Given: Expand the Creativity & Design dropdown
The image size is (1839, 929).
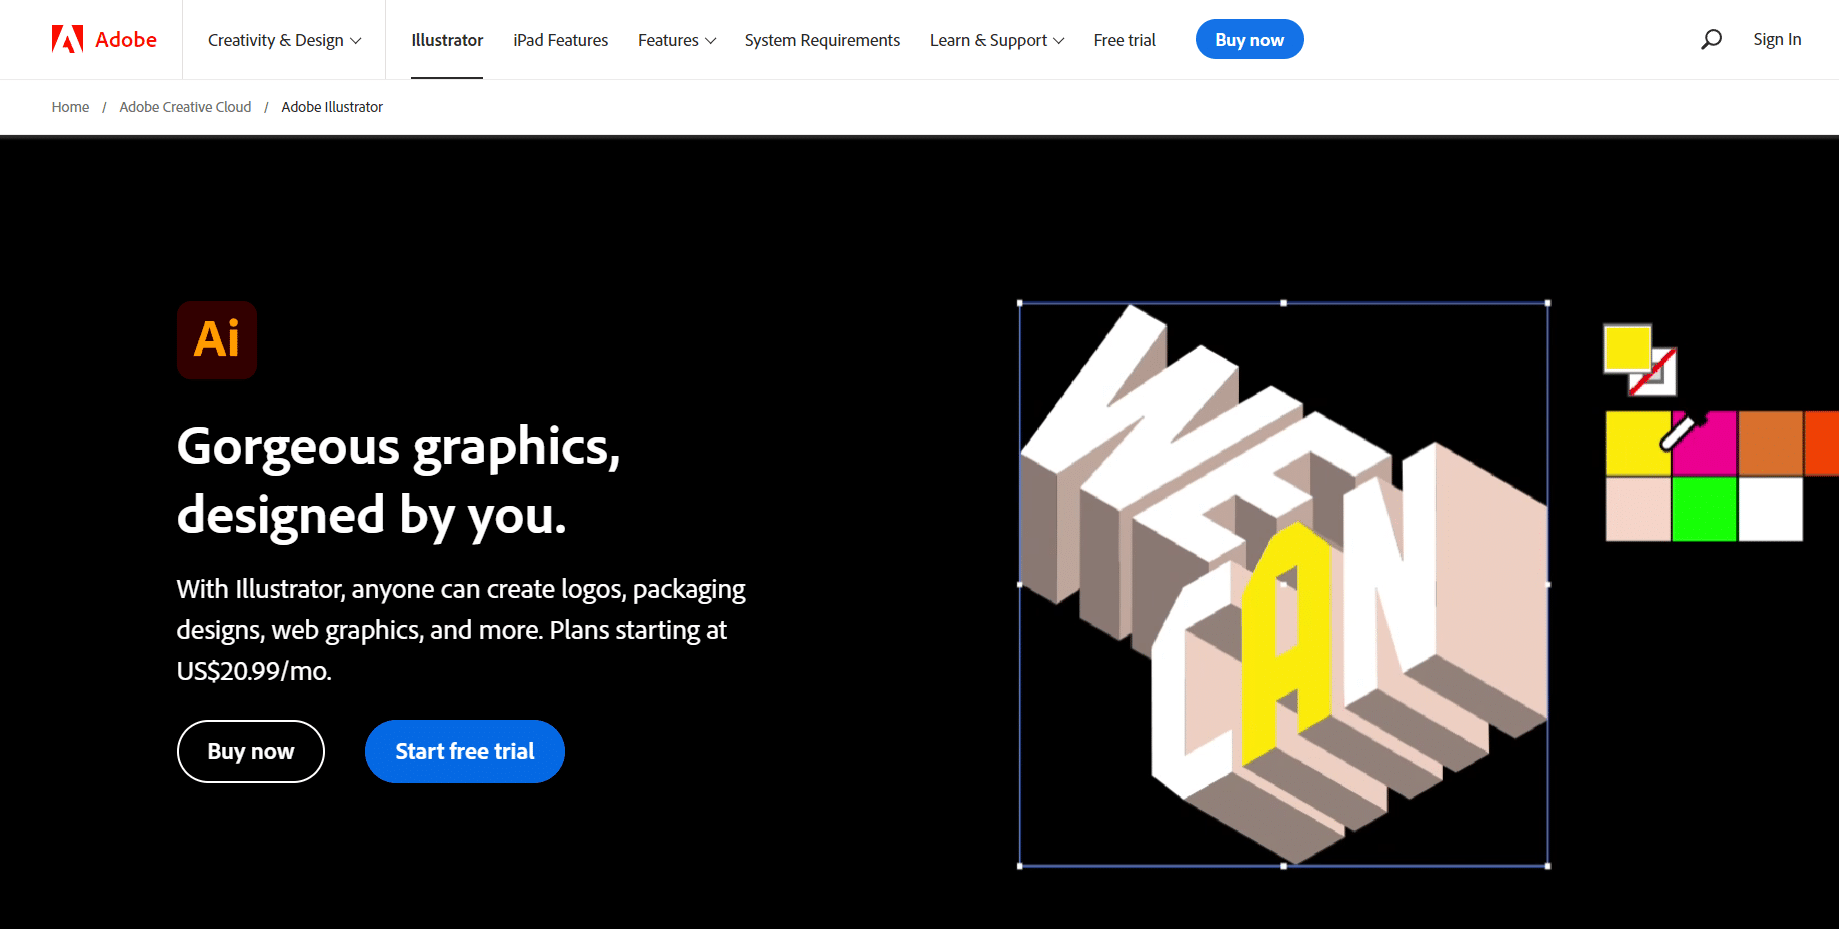Looking at the screenshot, I should coord(283,40).
